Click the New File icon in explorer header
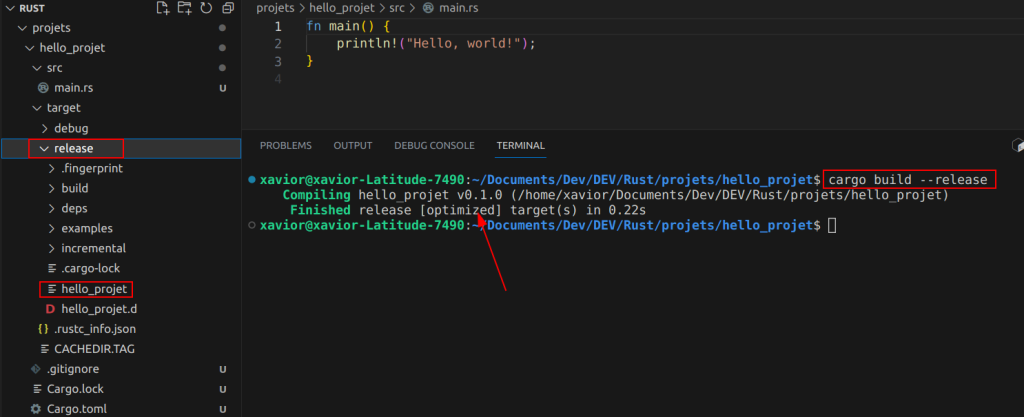This screenshot has width=1024, height=417. click(163, 8)
